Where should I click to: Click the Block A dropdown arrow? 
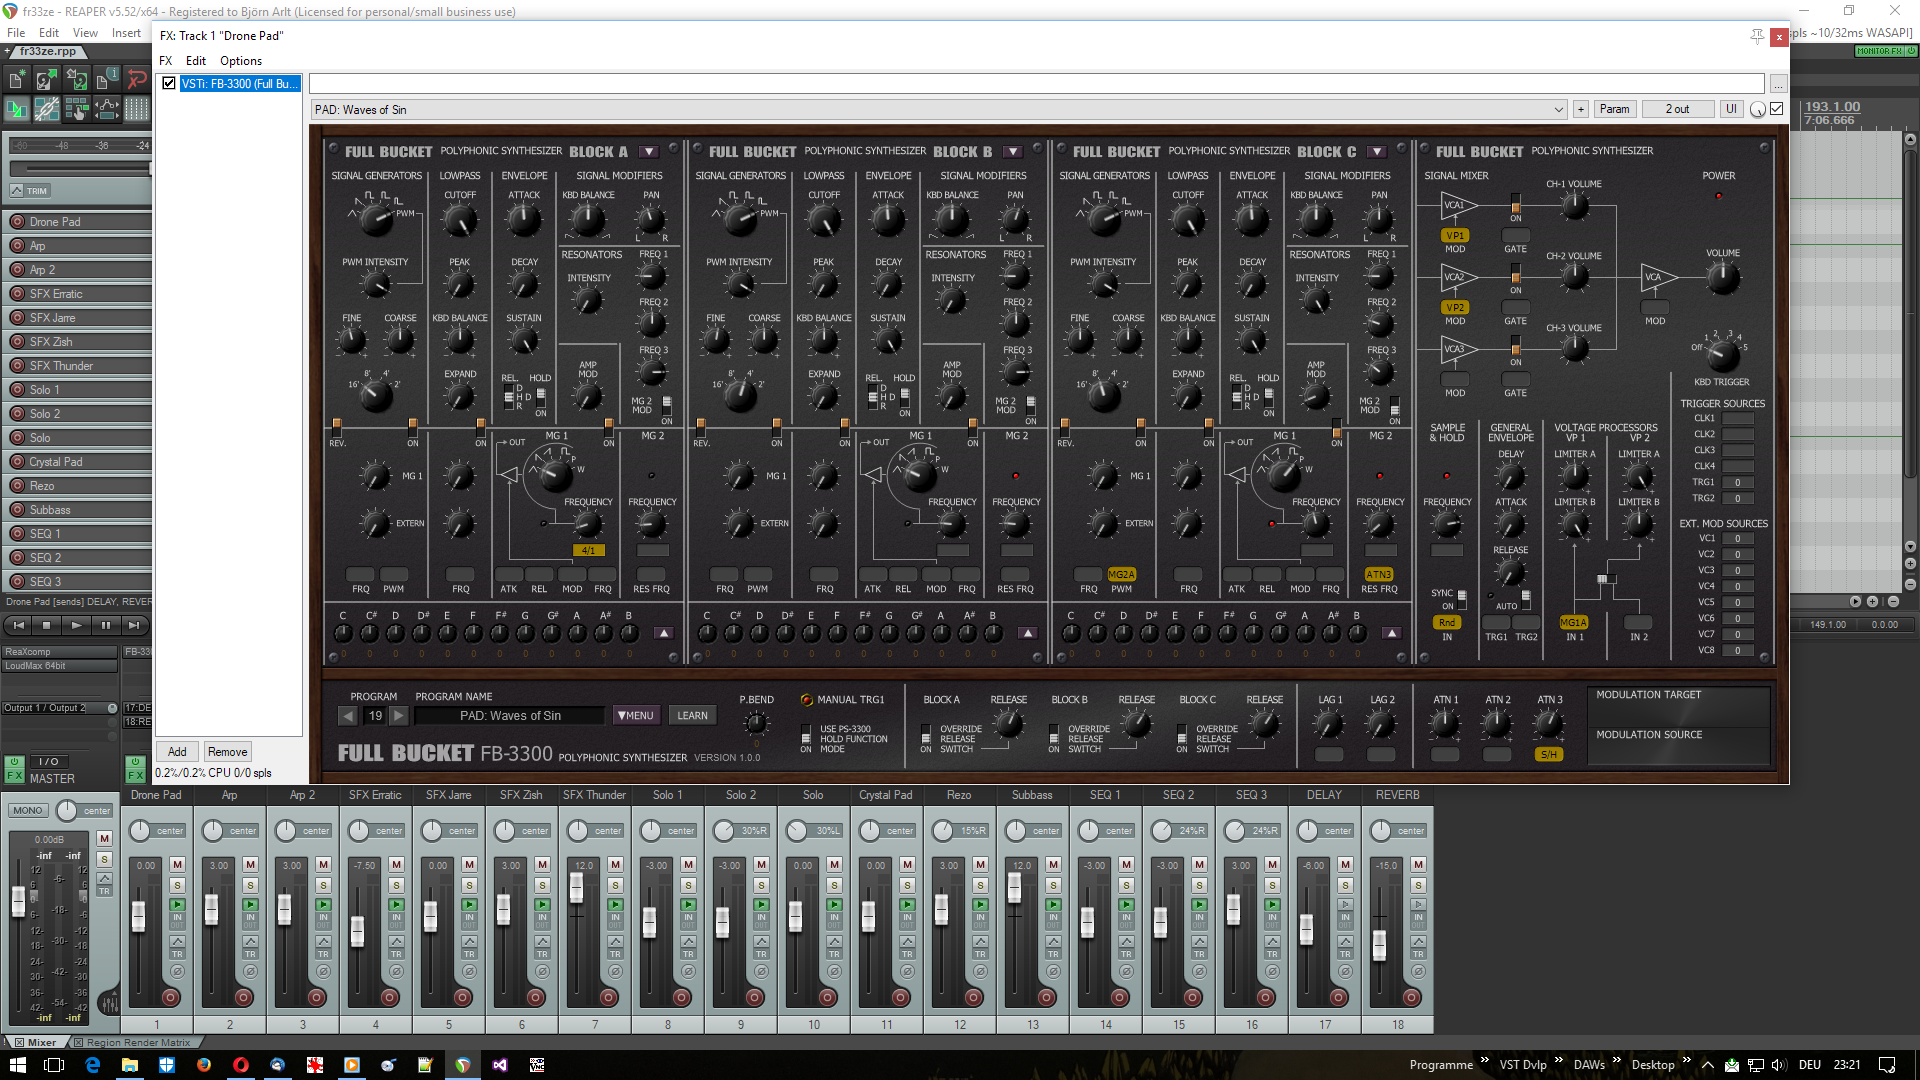click(649, 152)
